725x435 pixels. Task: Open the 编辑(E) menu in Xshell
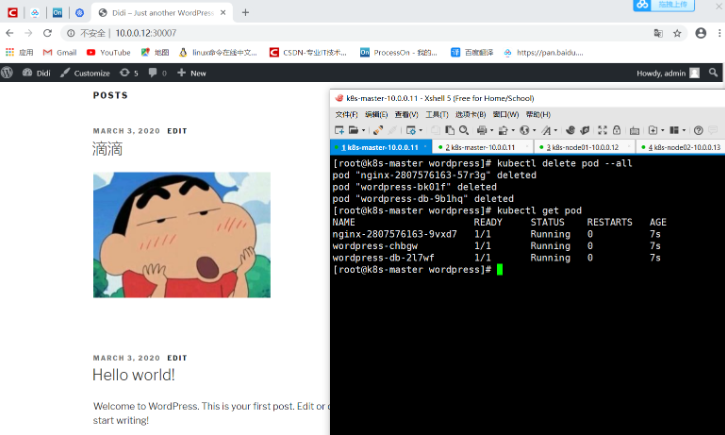(x=376, y=114)
